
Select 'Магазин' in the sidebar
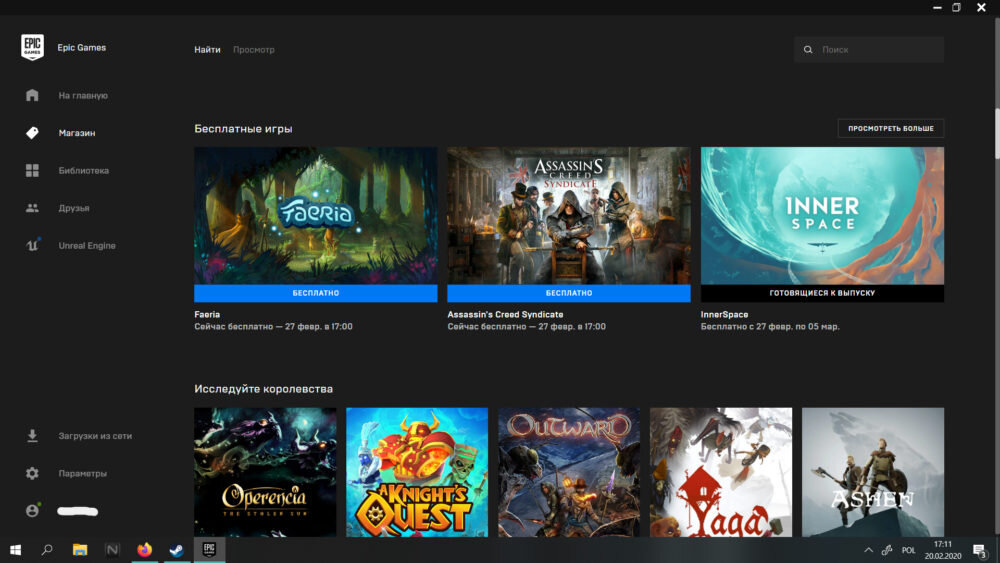coord(77,133)
